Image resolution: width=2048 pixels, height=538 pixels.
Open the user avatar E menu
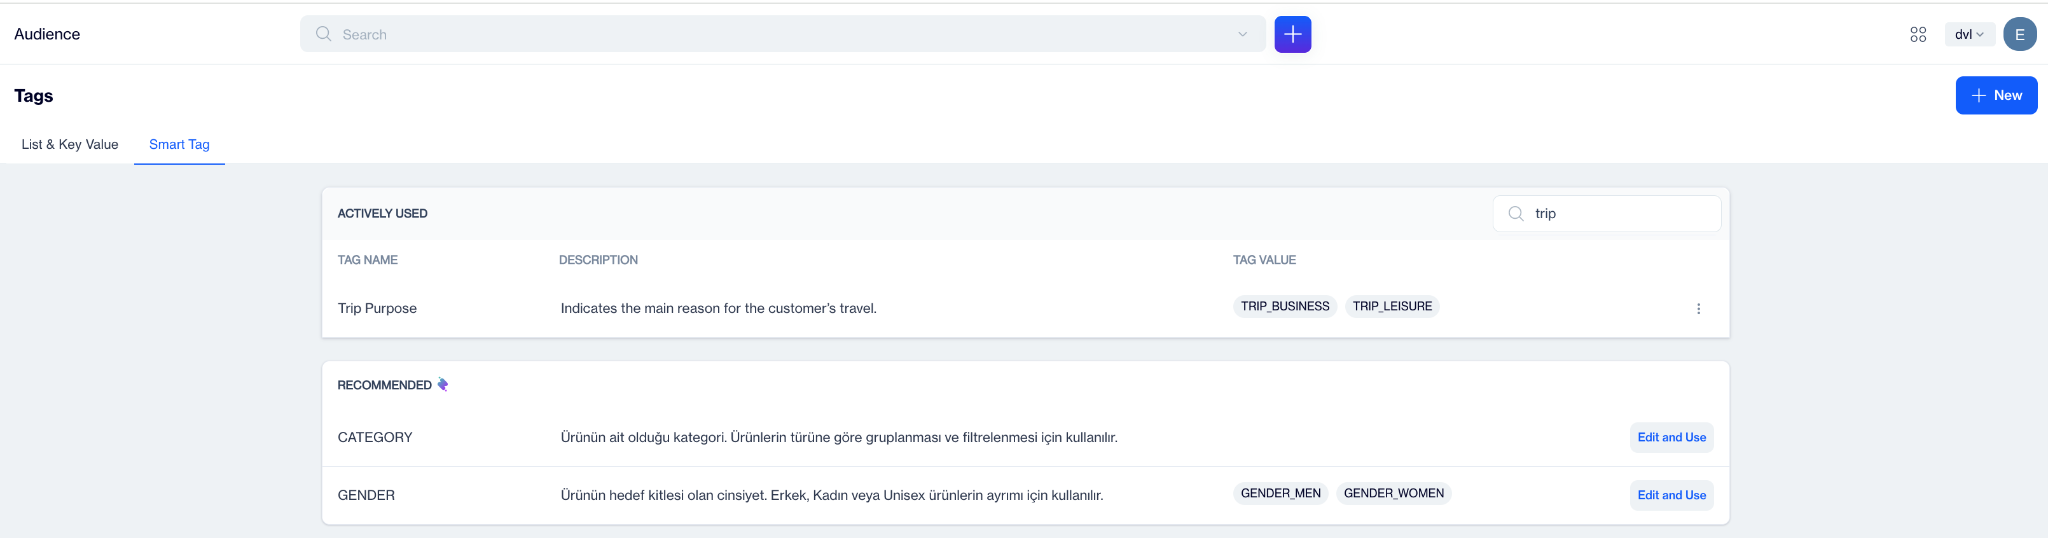[2019, 34]
